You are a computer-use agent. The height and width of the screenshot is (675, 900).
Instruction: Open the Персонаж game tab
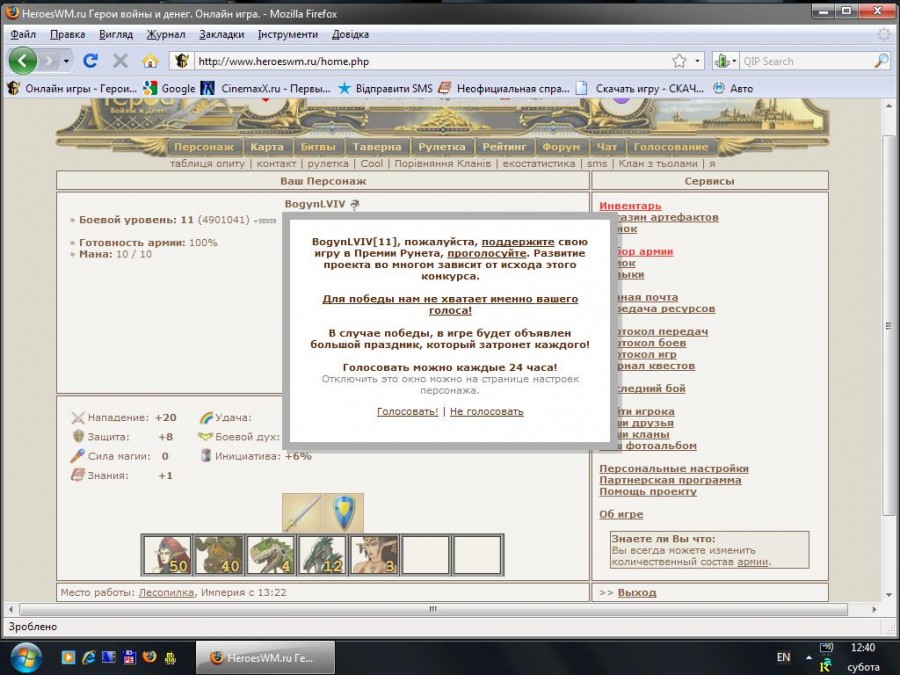click(x=204, y=146)
